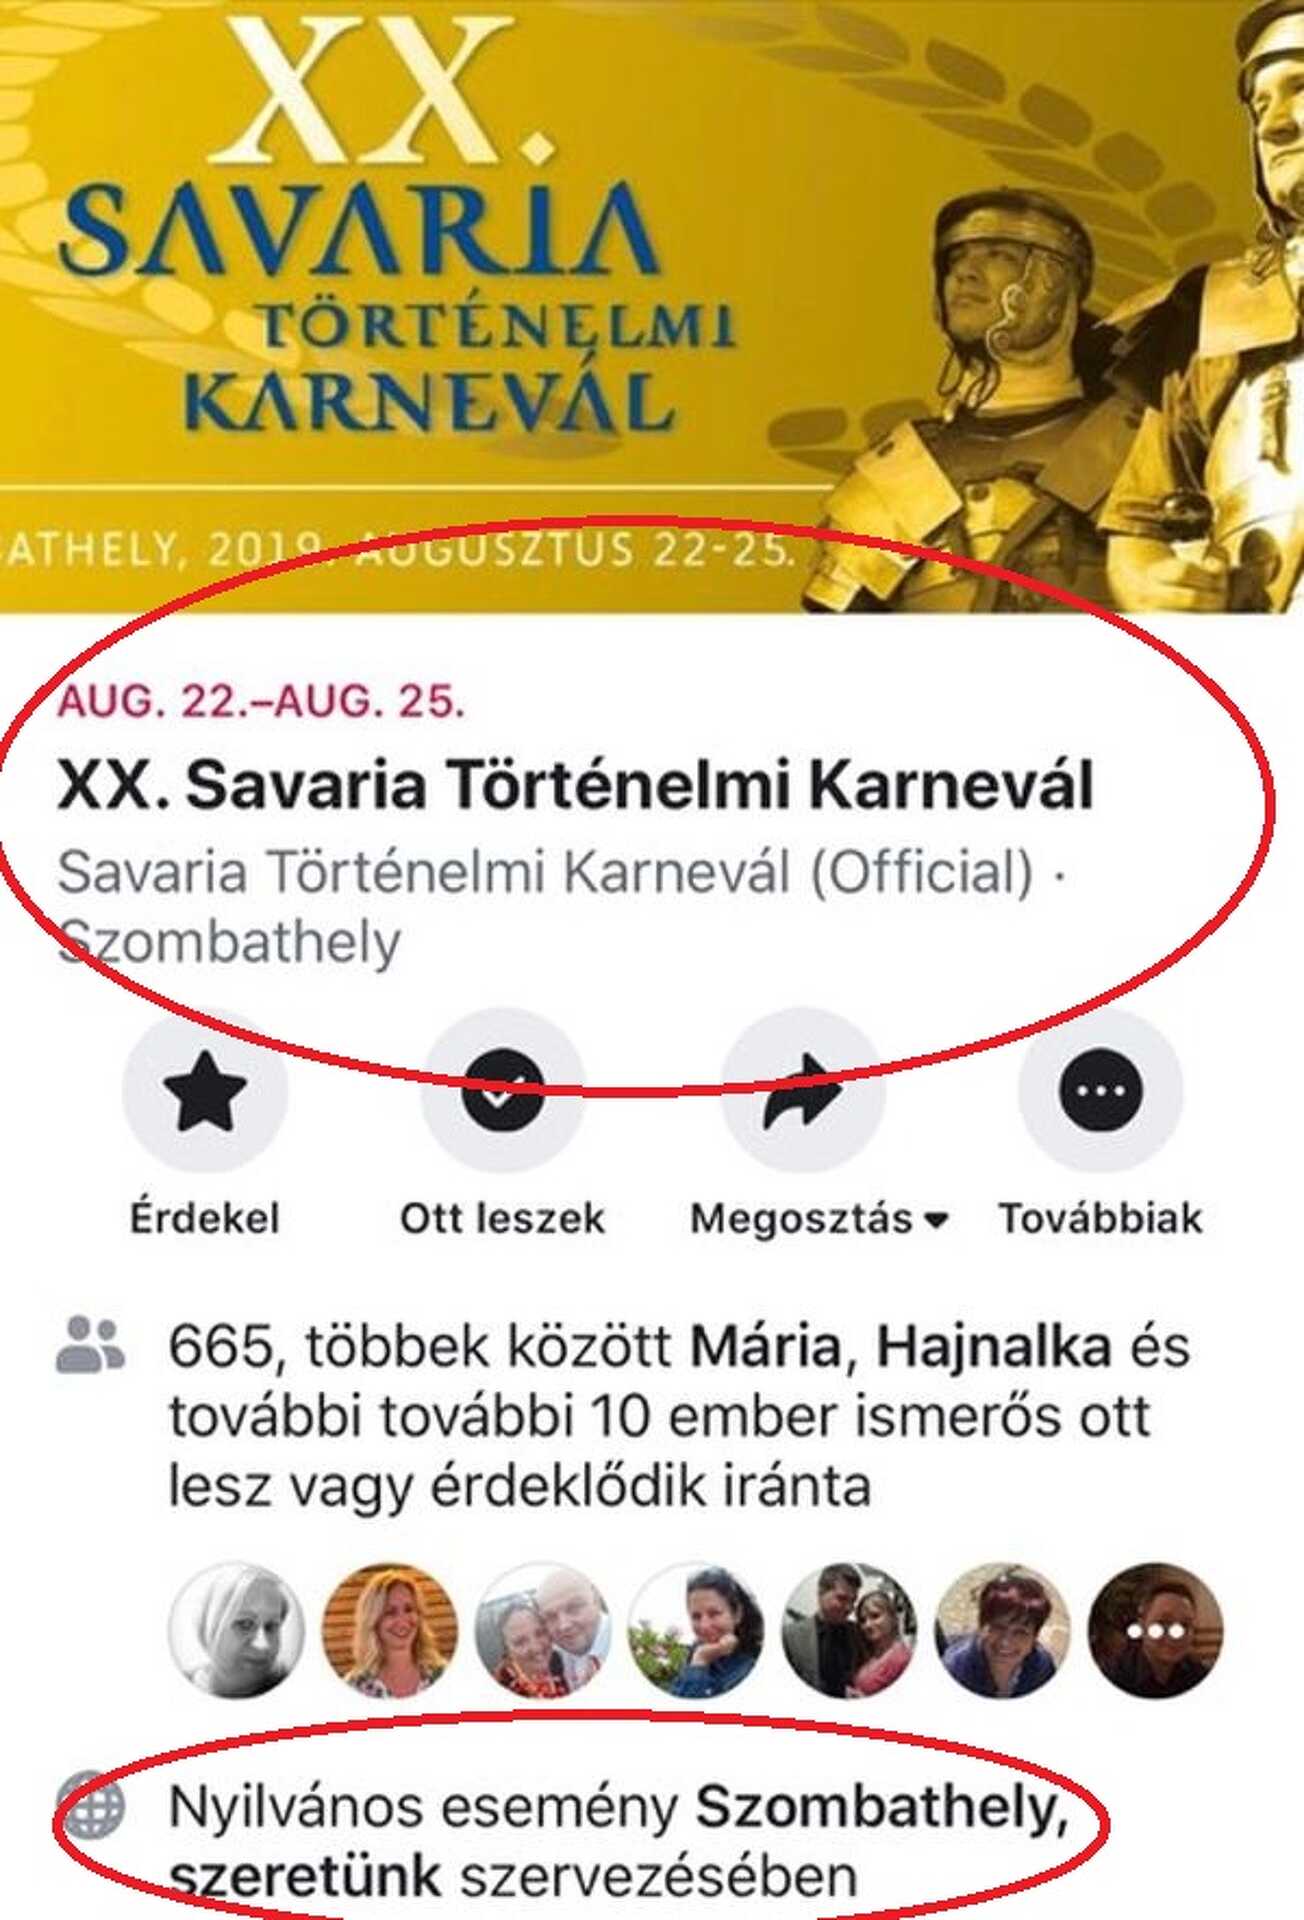Screen dimensions: 1304x1920
Task: Tap the Ott leszek checkmark icon
Action: [503, 1091]
